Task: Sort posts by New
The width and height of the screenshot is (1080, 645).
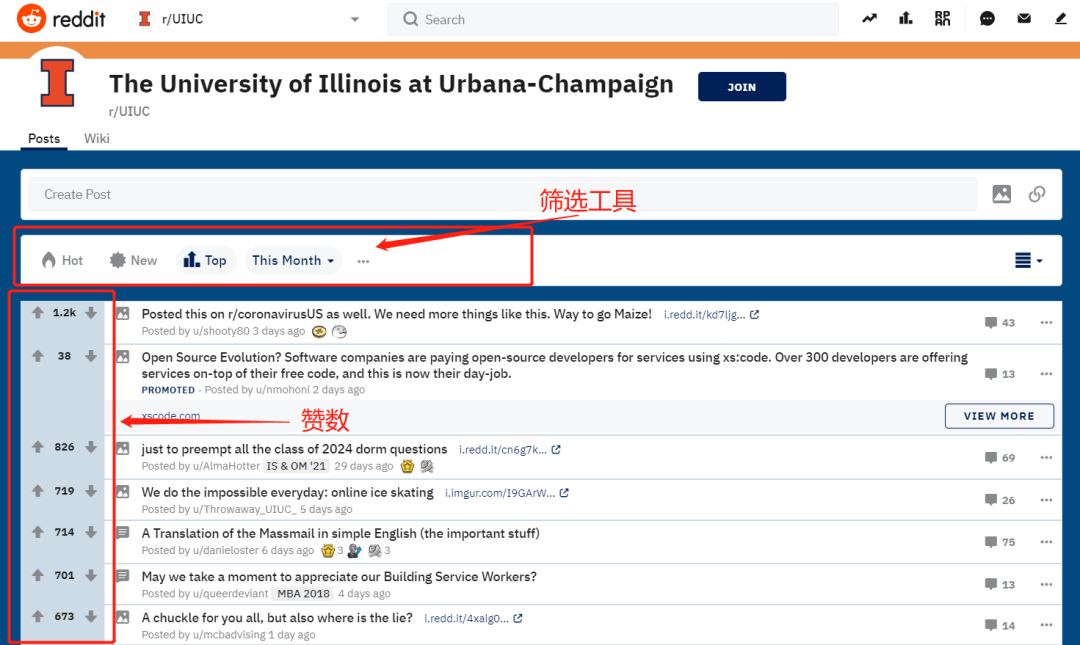Action: [134, 260]
